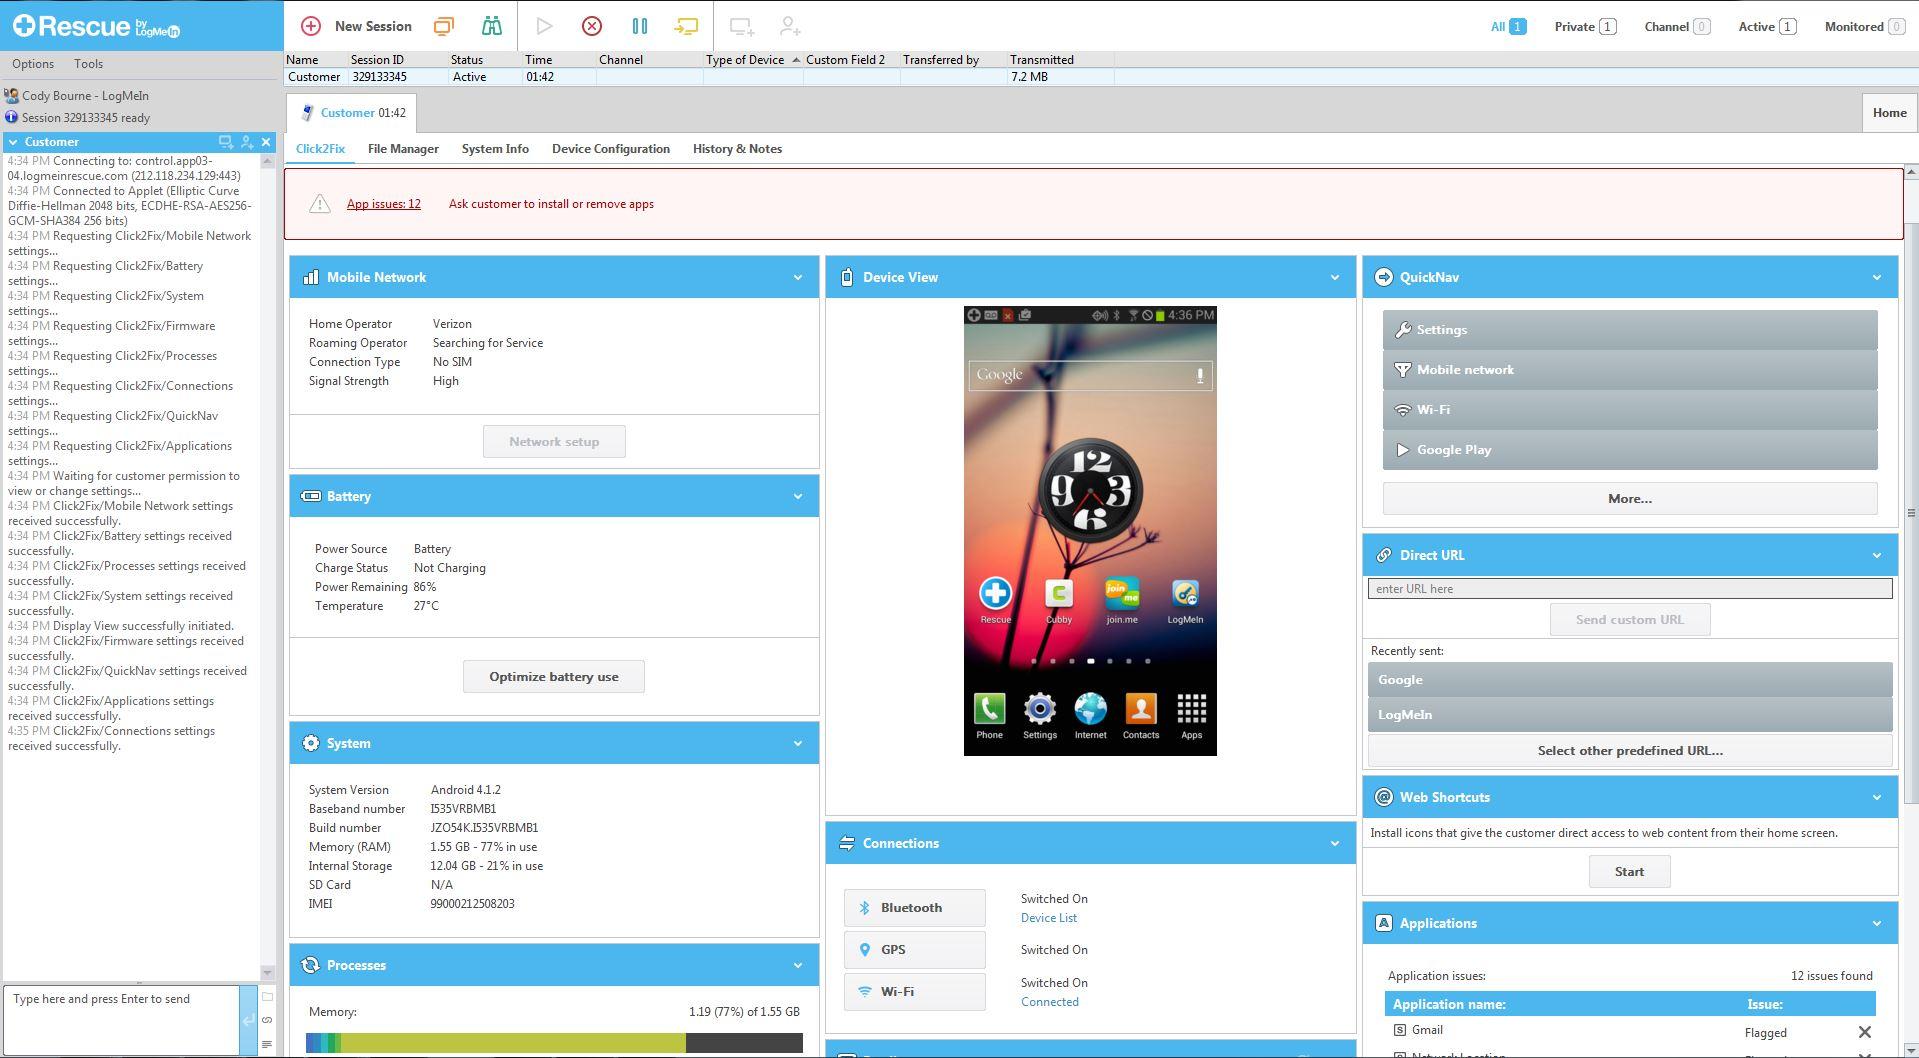Screen dimensions: 1919x1058
Task: Click the Optimize battery use button
Action: click(553, 676)
